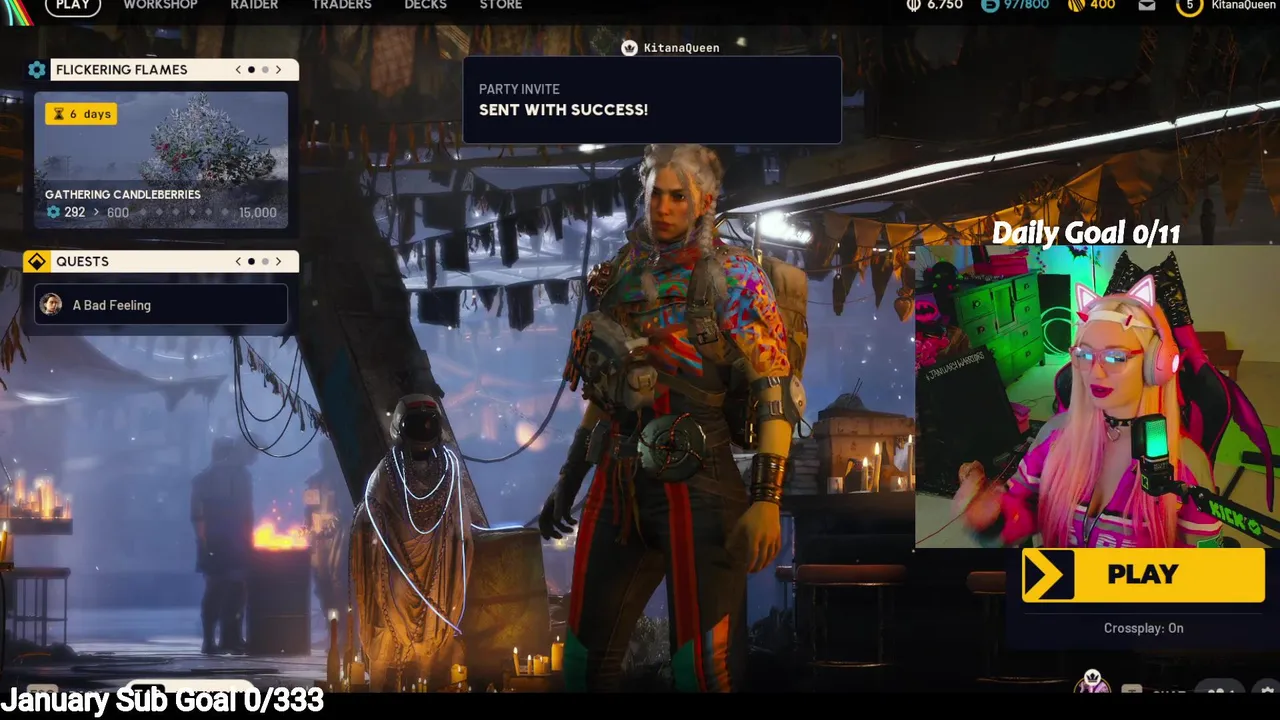Viewport: 1280px width, 720px height.
Task: Open the TRADERS tab
Action: pos(341,6)
